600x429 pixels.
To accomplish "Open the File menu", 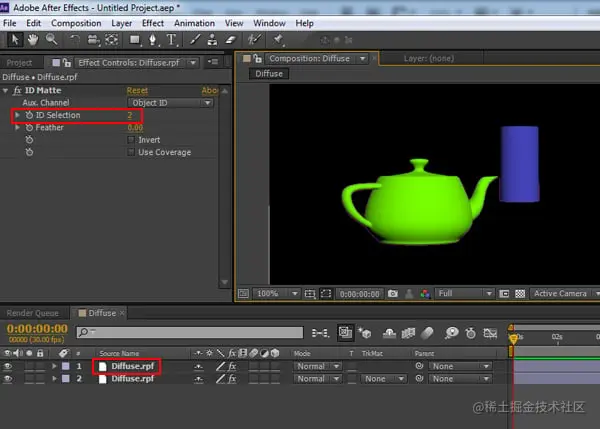I will (10, 23).
